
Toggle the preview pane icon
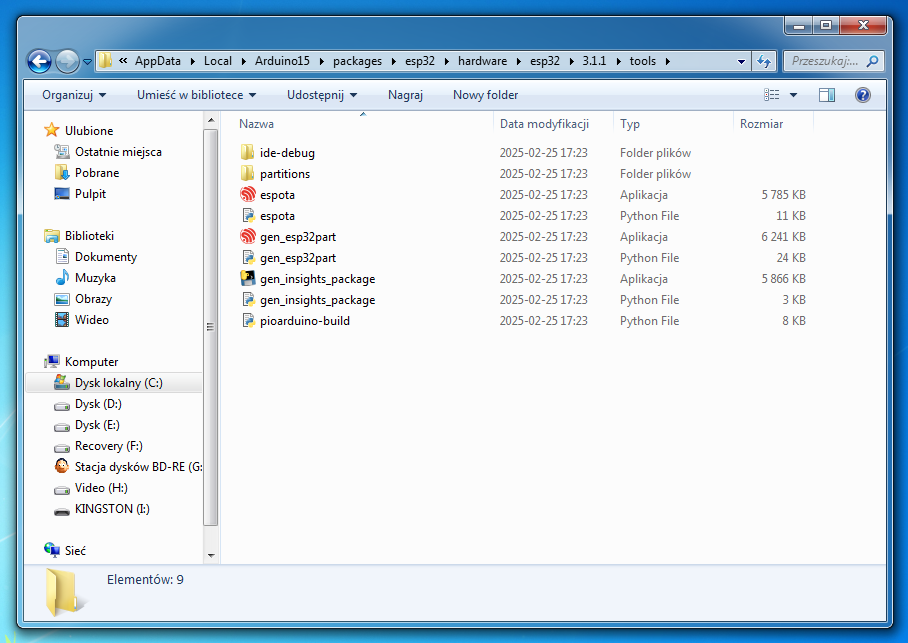[826, 95]
